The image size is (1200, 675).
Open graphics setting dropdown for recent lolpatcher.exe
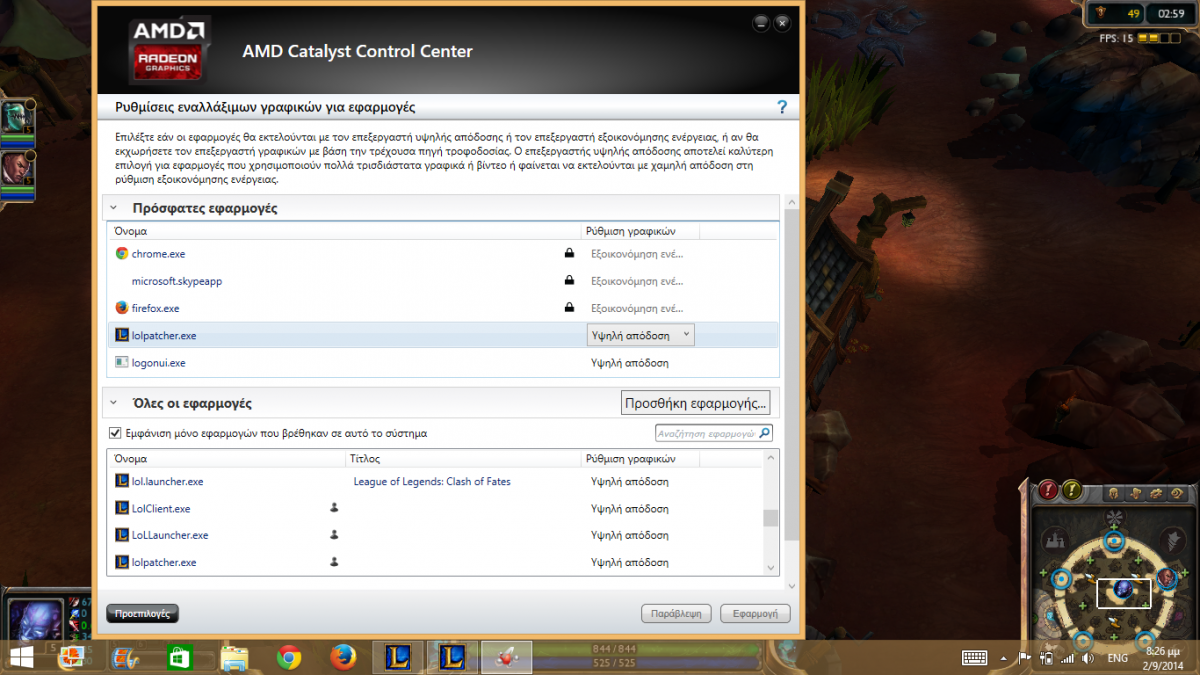pyautogui.click(x=641, y=335)
